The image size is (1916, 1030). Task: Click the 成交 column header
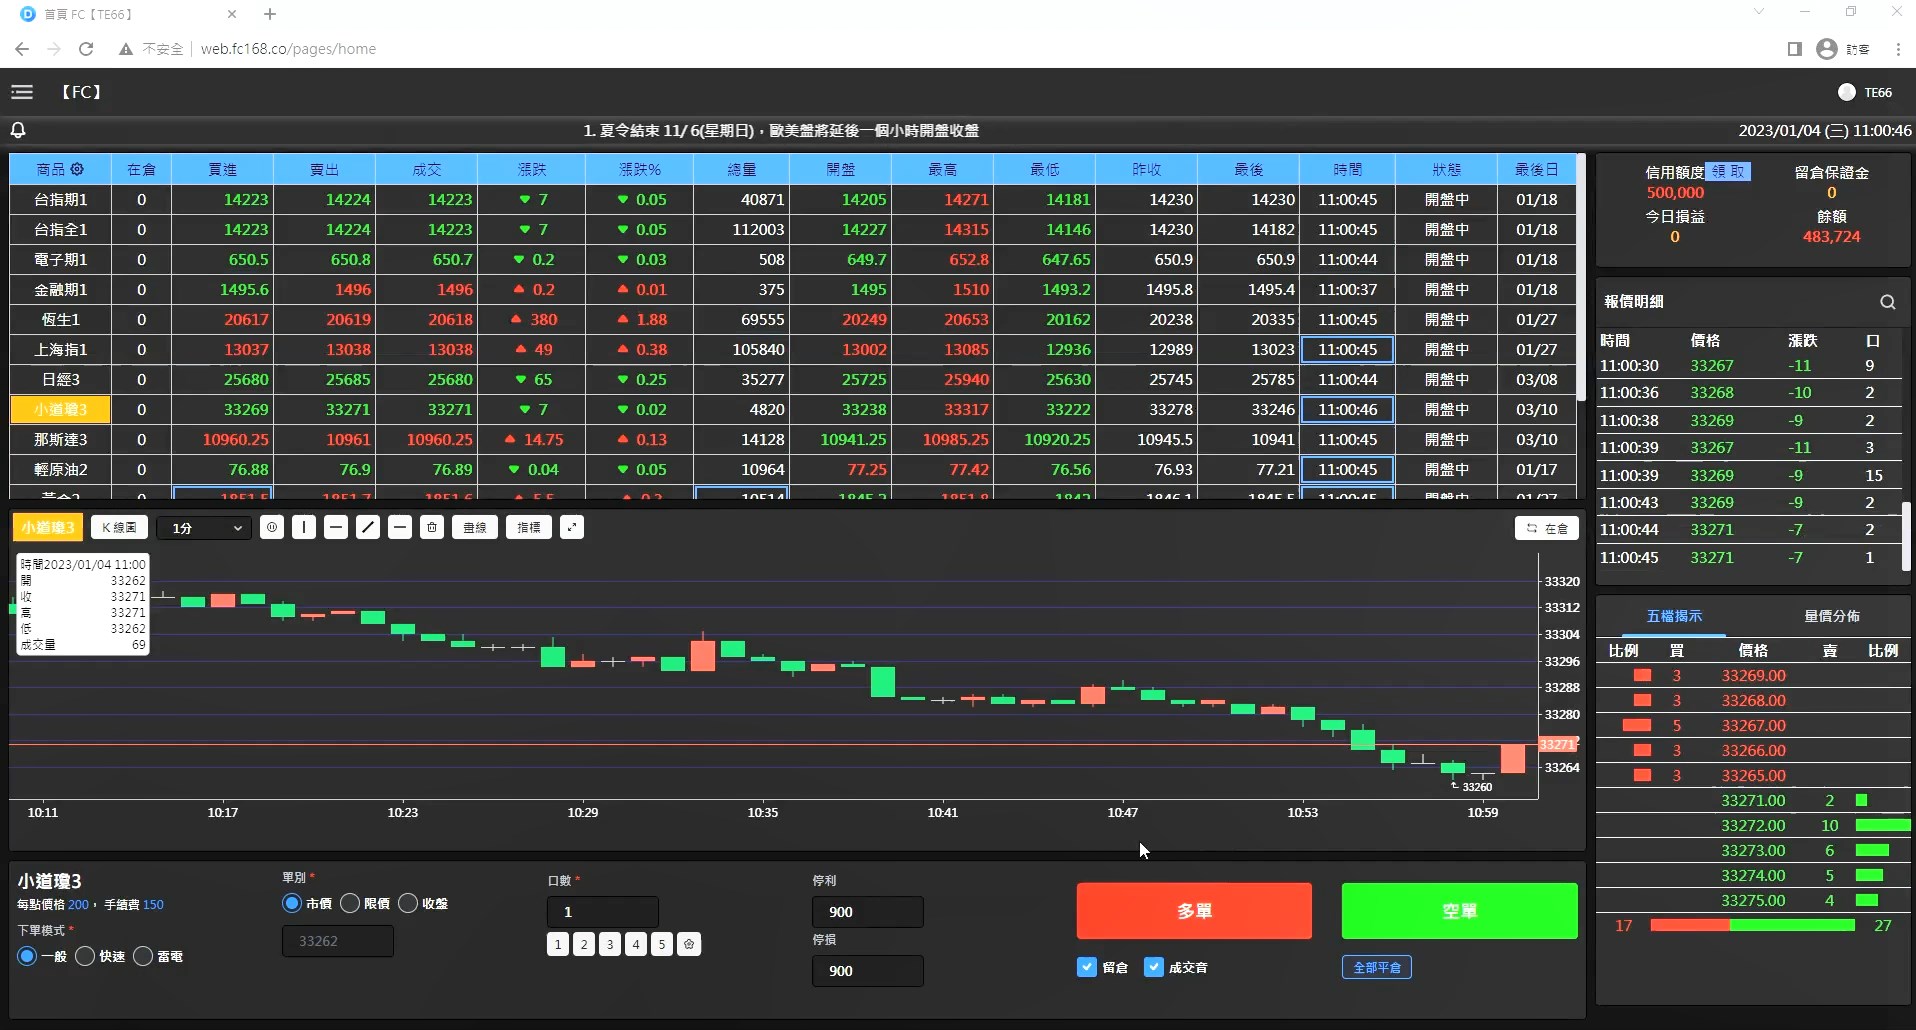pos(427,169)
